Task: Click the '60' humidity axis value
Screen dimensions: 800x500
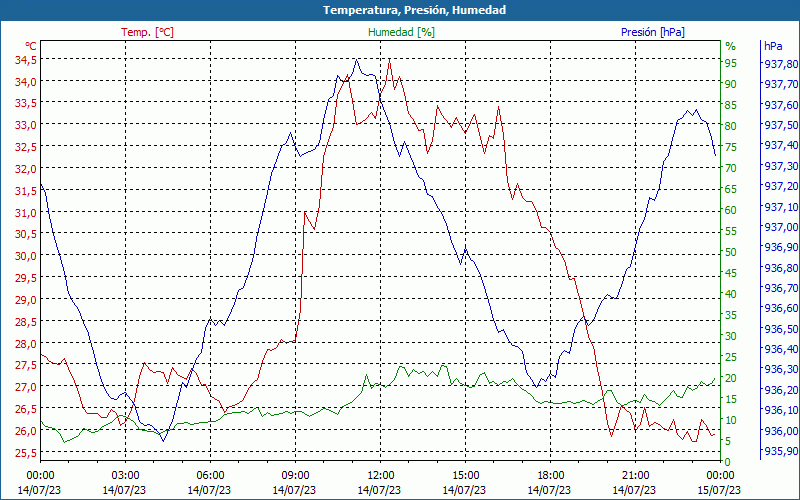Action: pos(731,210)
